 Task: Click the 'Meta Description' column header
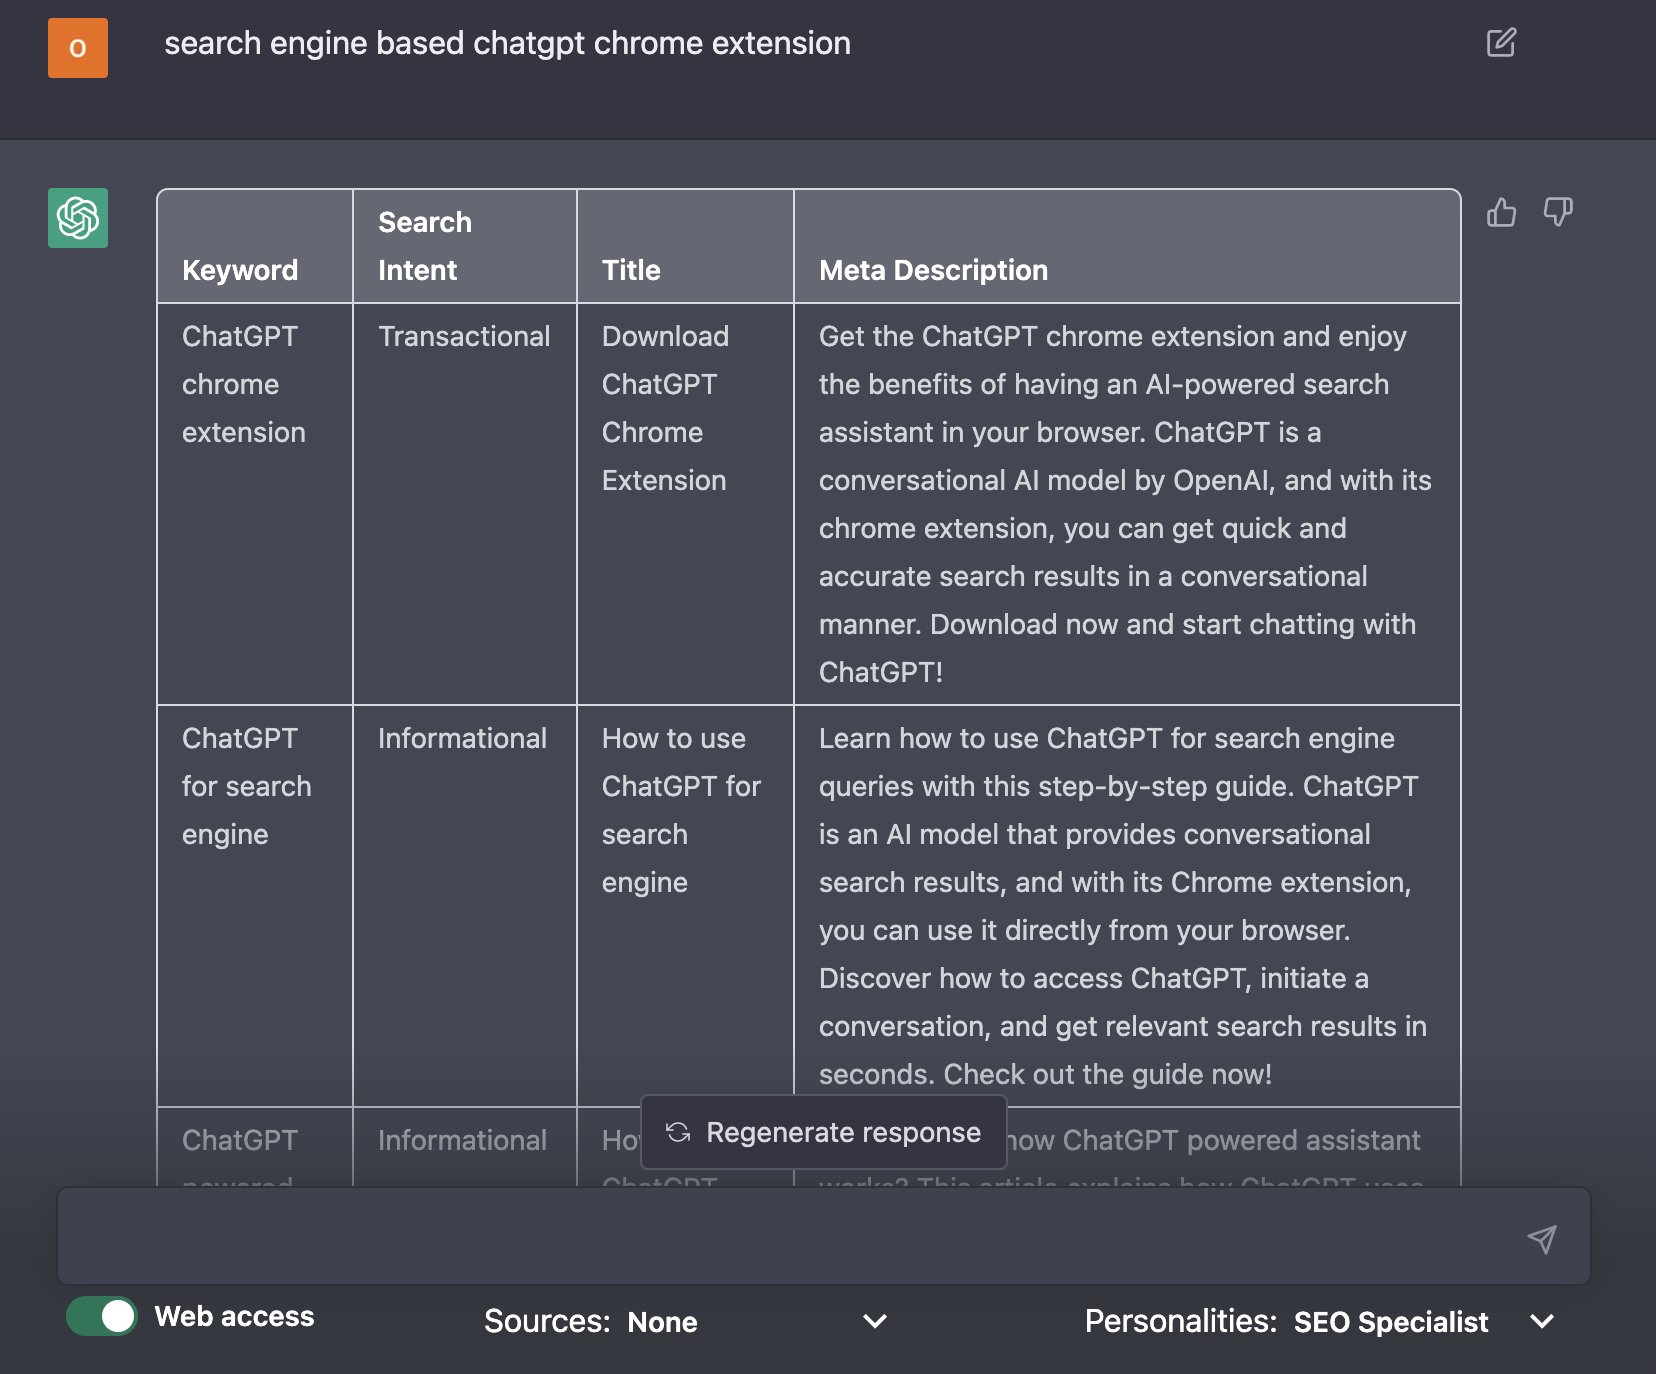pos(1127,246)
